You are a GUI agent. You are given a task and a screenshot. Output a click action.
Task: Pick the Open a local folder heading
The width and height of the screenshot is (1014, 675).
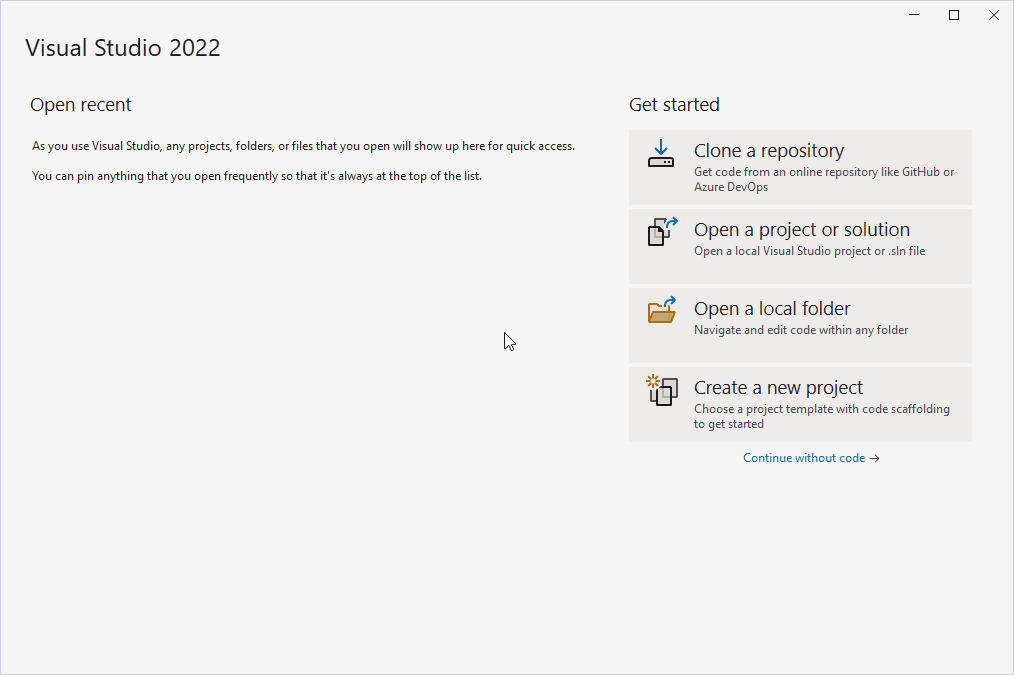click(x=772, y=308)
